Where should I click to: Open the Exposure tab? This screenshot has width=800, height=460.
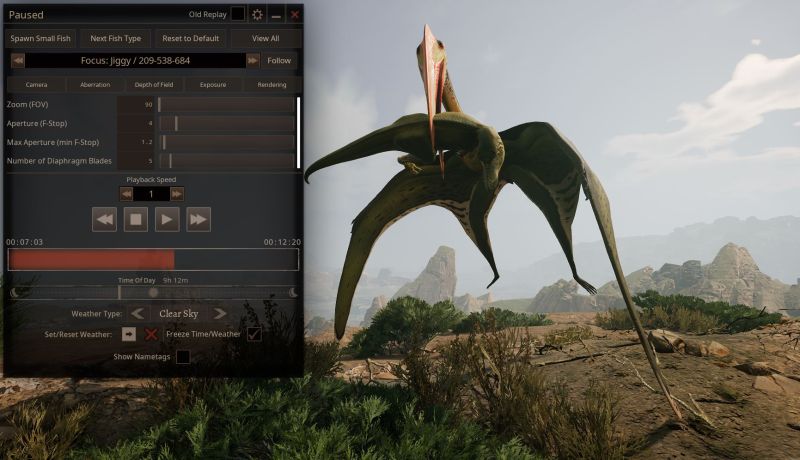tap(213, 85)
